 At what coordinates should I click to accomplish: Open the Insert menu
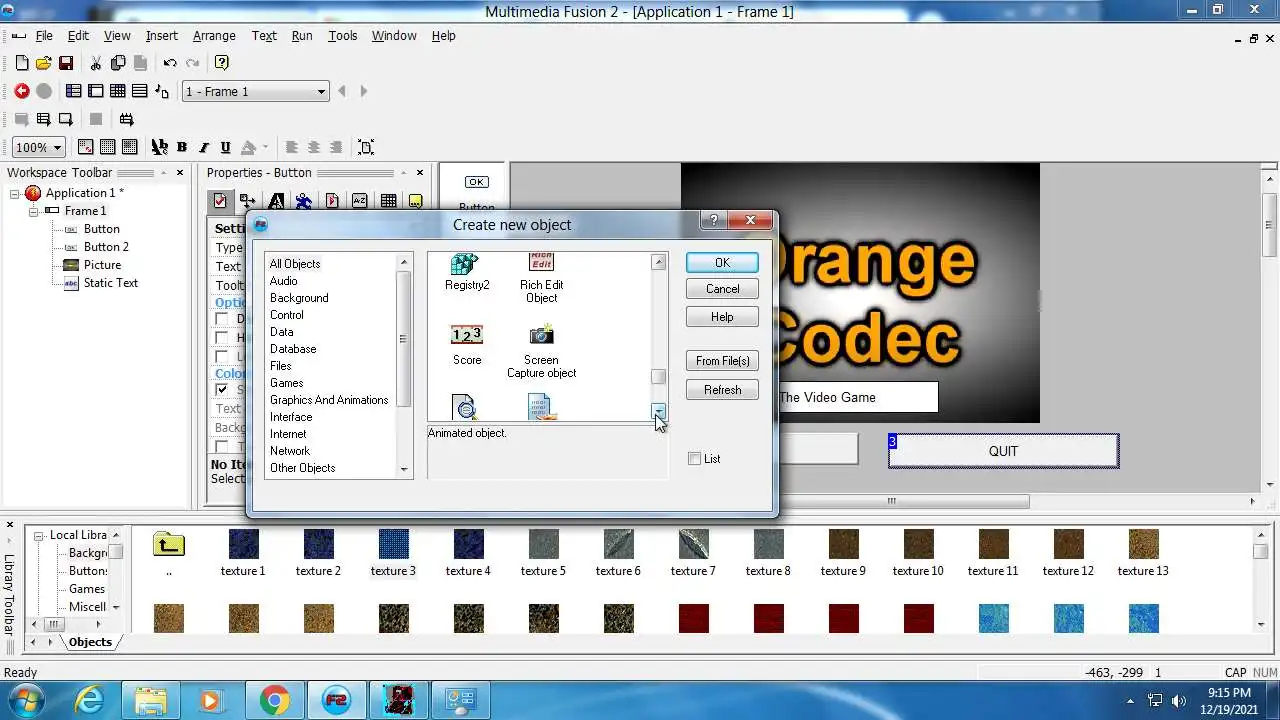pyautogui.click(x=162, y=35)
